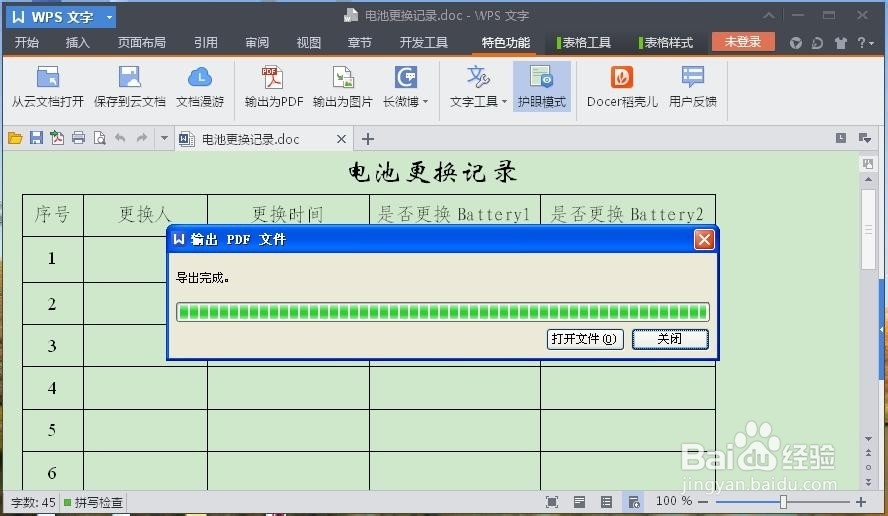
Task: Undo the last action
Action: [x=120, y=137]
